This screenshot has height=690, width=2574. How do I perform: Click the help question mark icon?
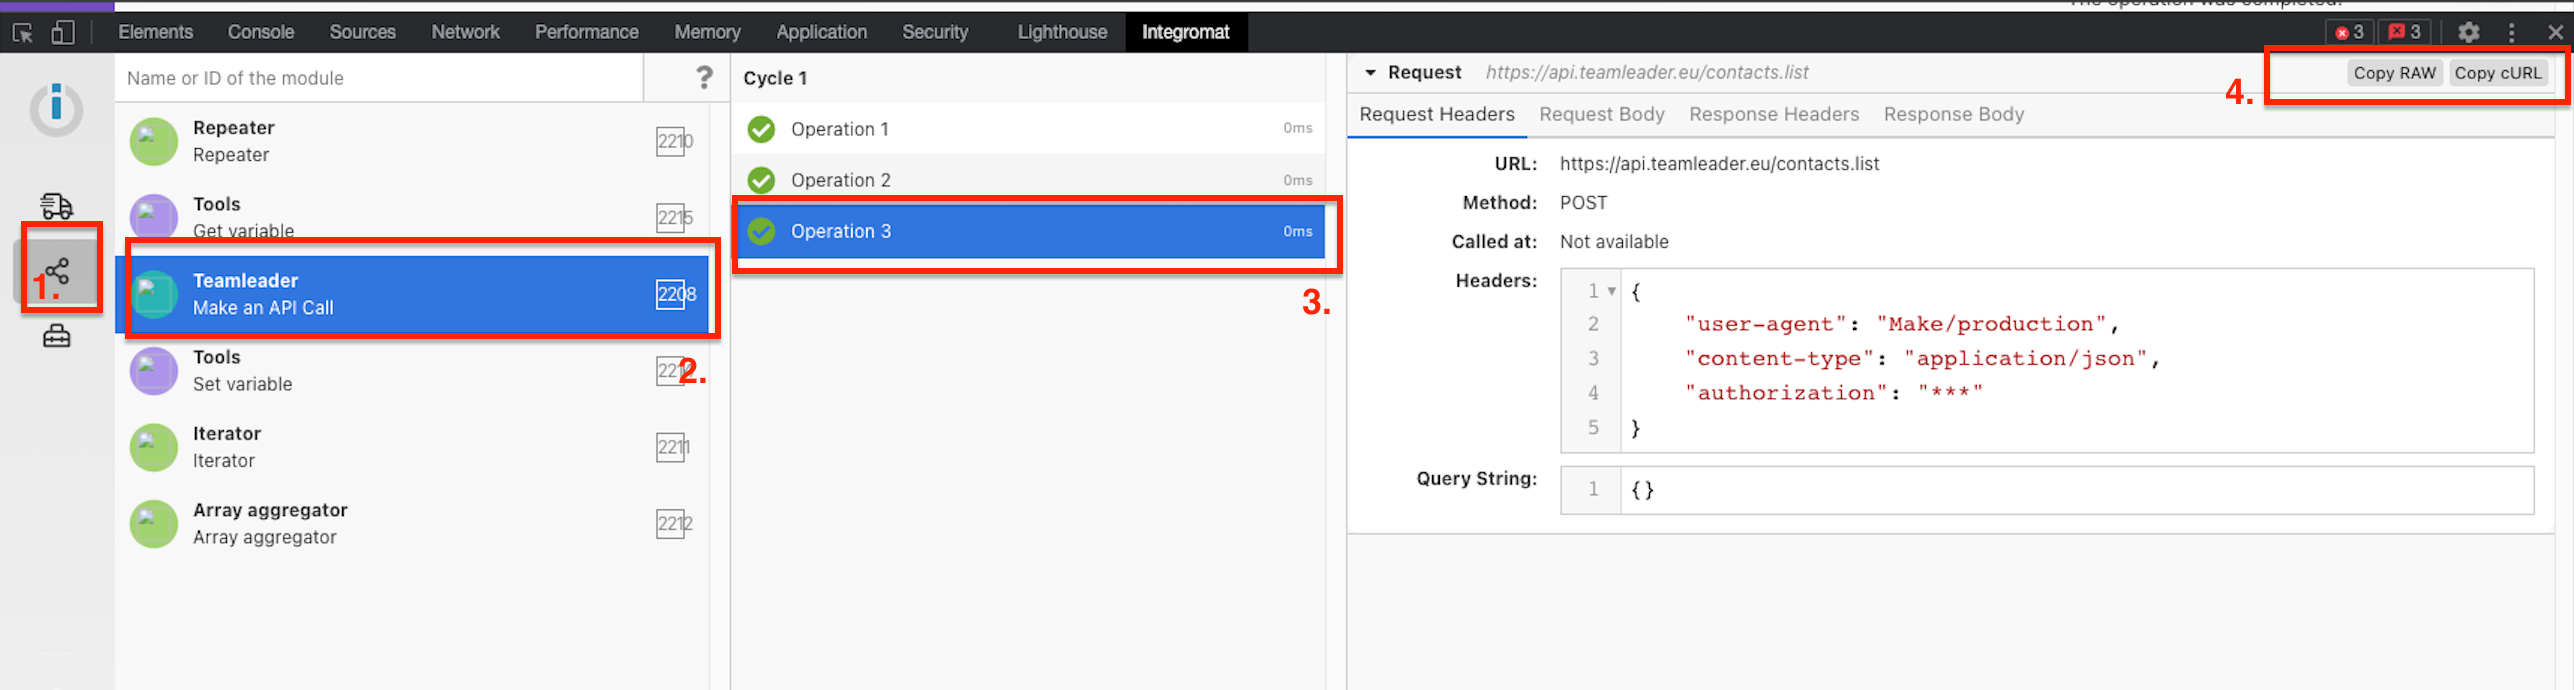pos(704,77)
